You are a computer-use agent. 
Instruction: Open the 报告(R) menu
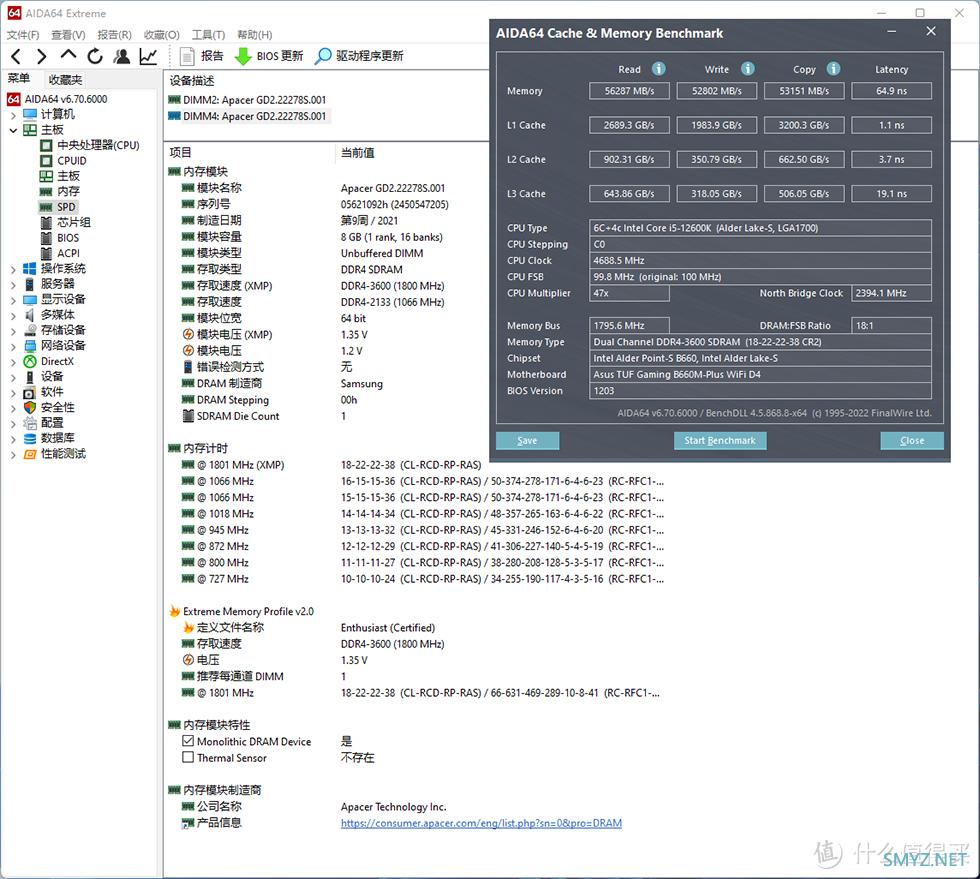(x=114, y=35)
